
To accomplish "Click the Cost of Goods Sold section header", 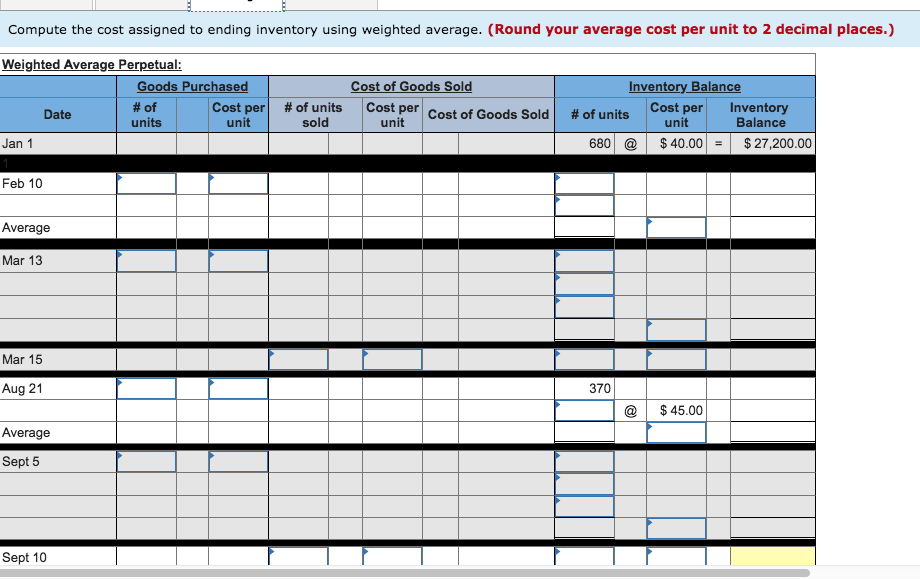I will coord(411,87).
